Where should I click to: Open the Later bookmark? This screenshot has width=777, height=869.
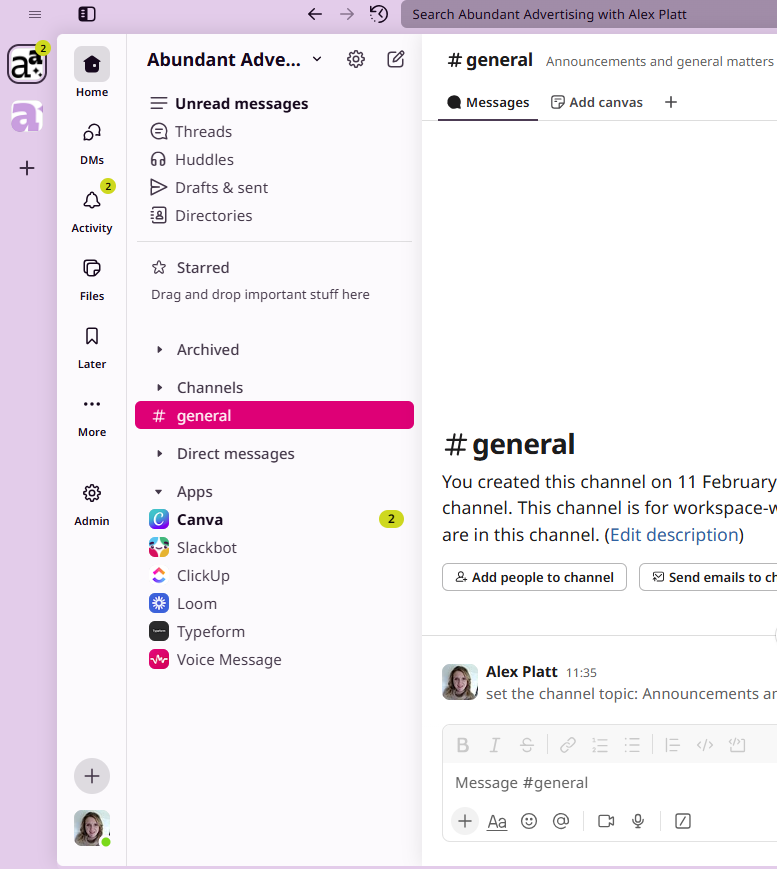pos(92,348)
